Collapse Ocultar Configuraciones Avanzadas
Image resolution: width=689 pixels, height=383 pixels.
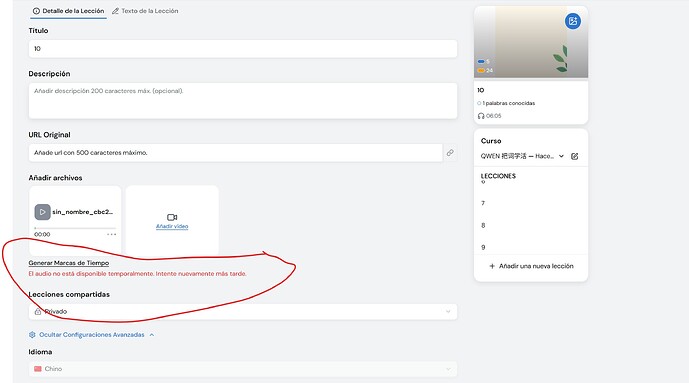coord(92,335)
